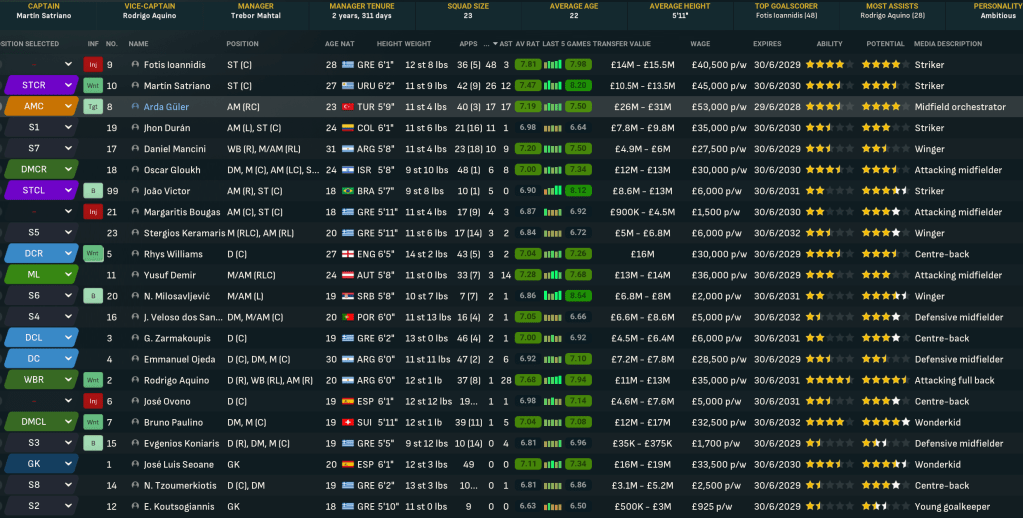
Task: Click the Inj injury icon for Fotis Ioannidis
Action: [x=93, y=65]
